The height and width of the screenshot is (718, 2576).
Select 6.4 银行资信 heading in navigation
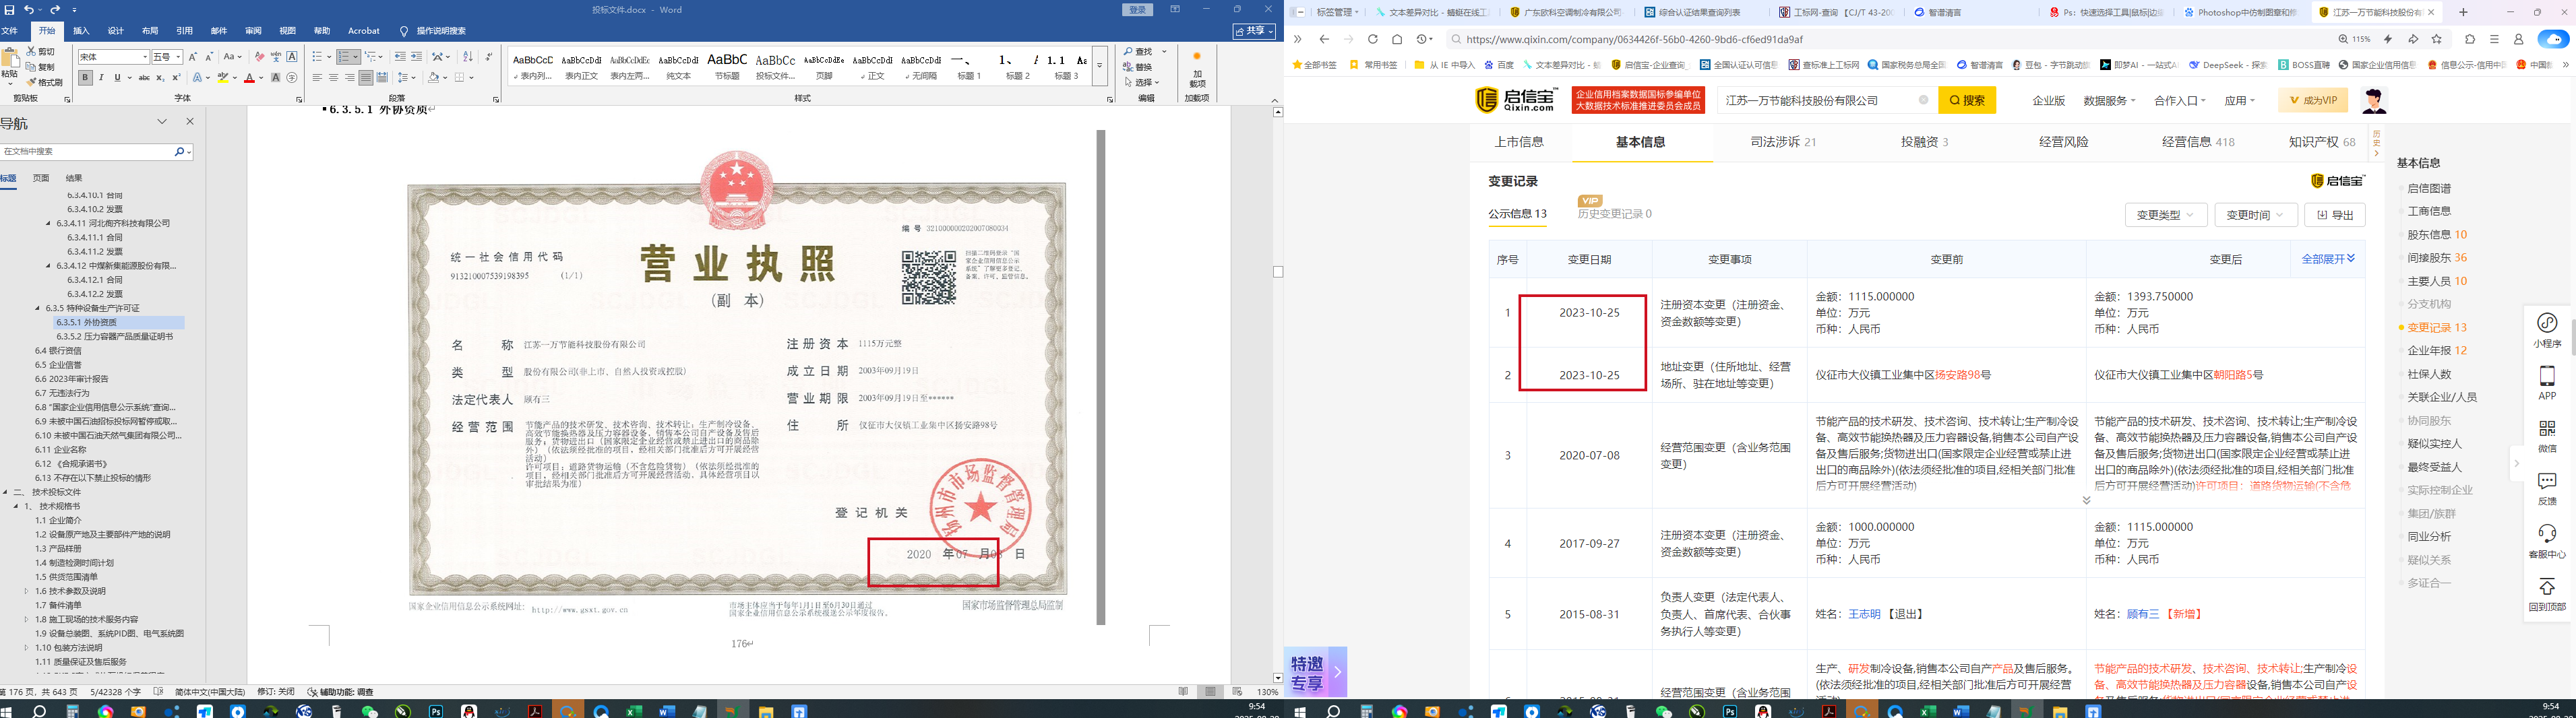59,351
